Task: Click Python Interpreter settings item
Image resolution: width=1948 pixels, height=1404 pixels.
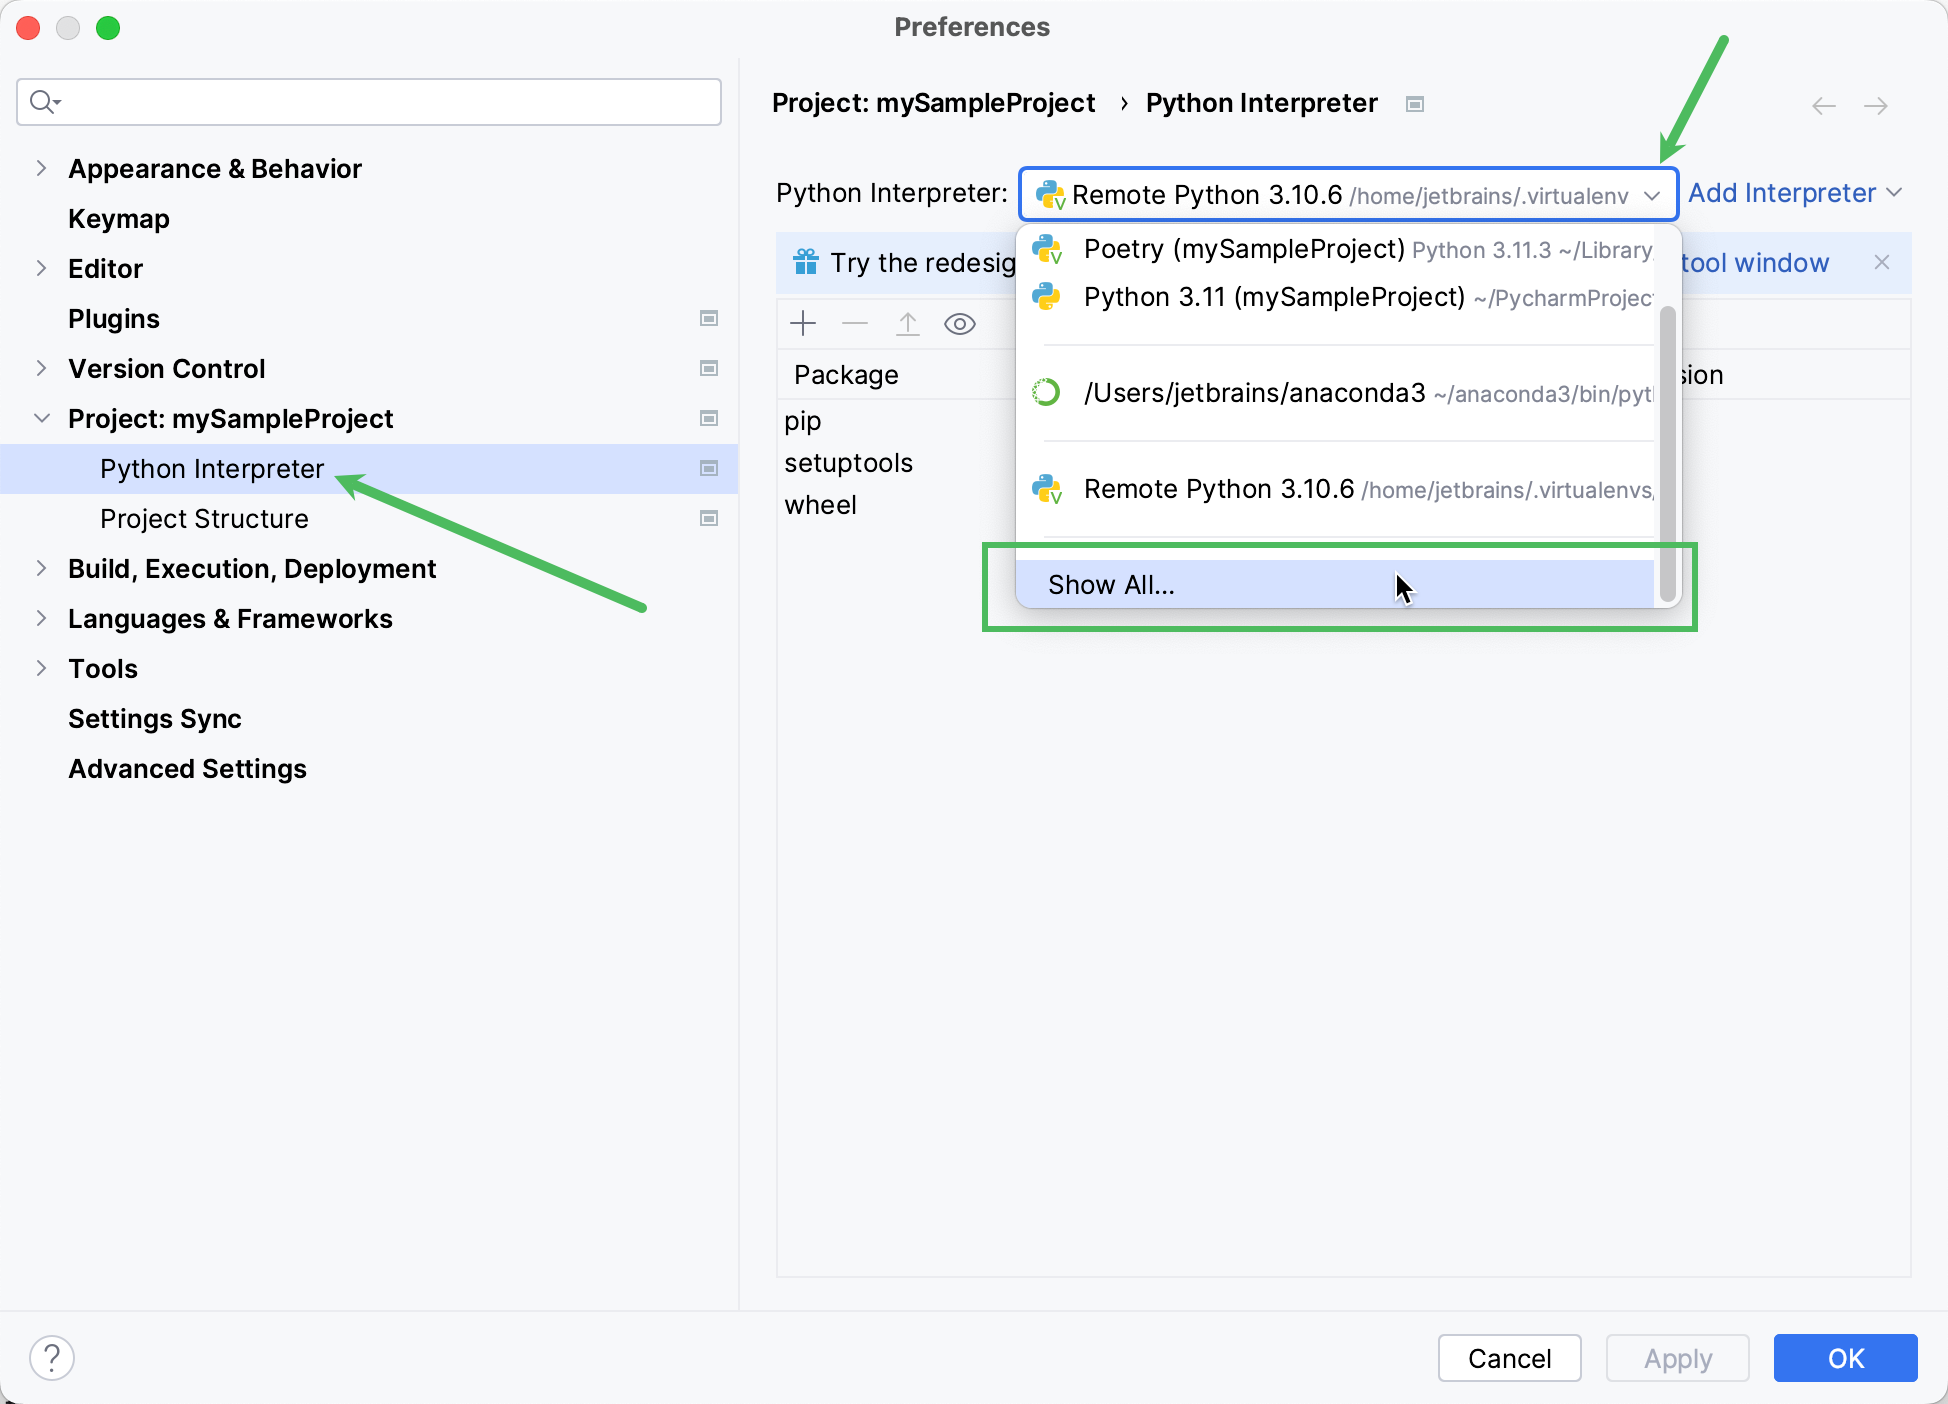Action: point(213,466)
